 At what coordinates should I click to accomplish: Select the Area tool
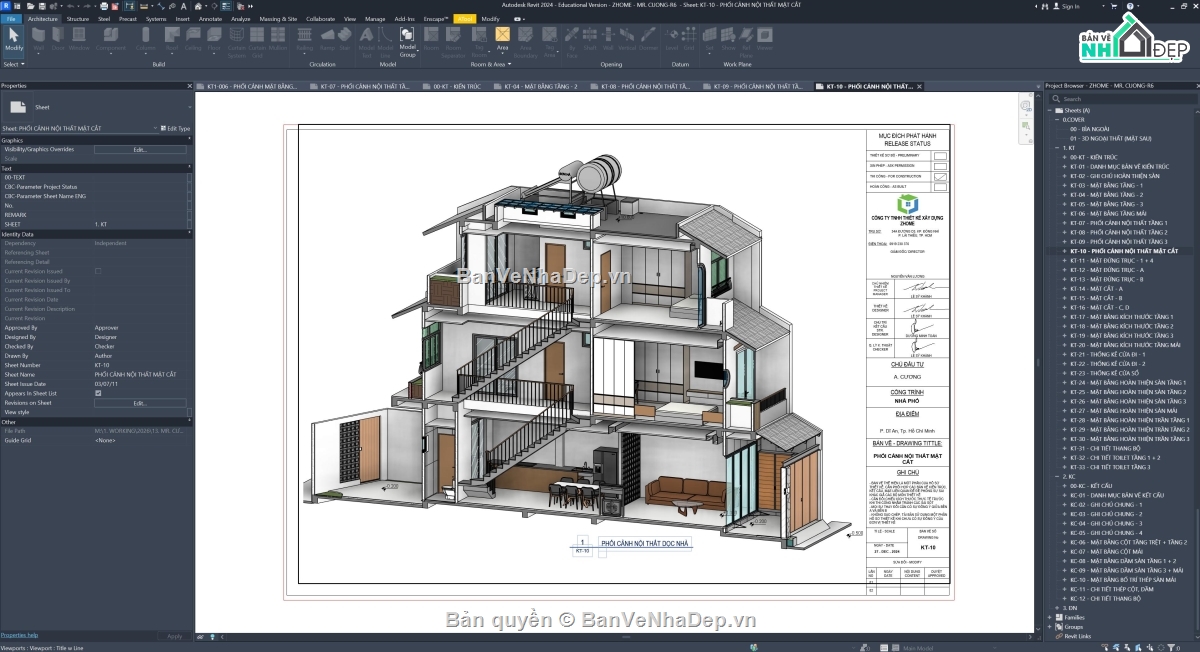click(502, 39)
